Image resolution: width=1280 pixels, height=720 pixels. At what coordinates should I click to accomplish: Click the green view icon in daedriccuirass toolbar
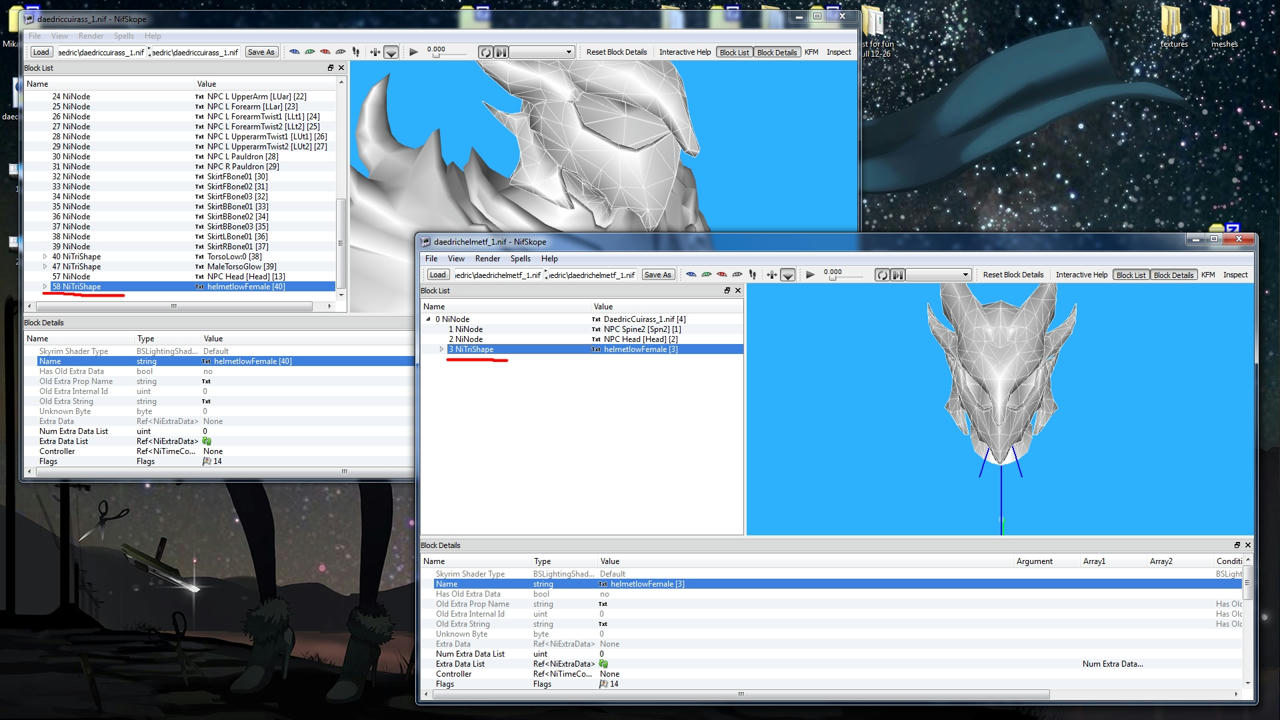pyautogui.click(x=309, y=52)
